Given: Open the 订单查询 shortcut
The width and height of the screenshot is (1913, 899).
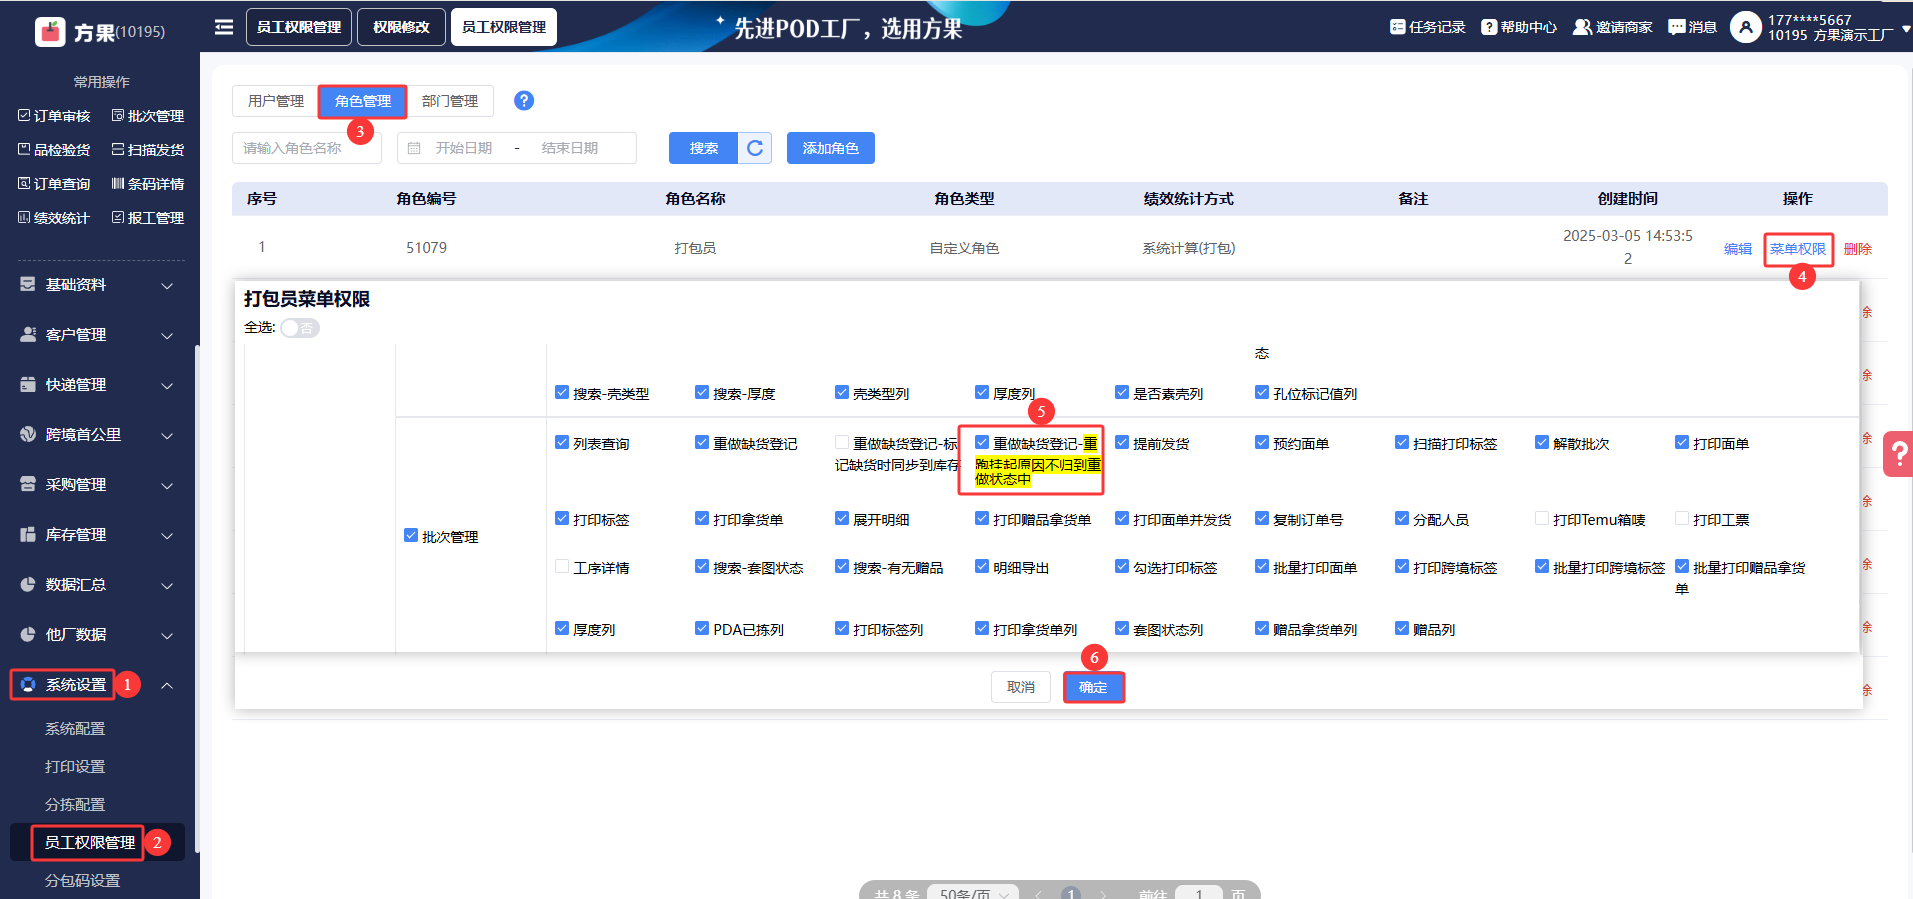Looking at the screenshot, I should 54,184.
